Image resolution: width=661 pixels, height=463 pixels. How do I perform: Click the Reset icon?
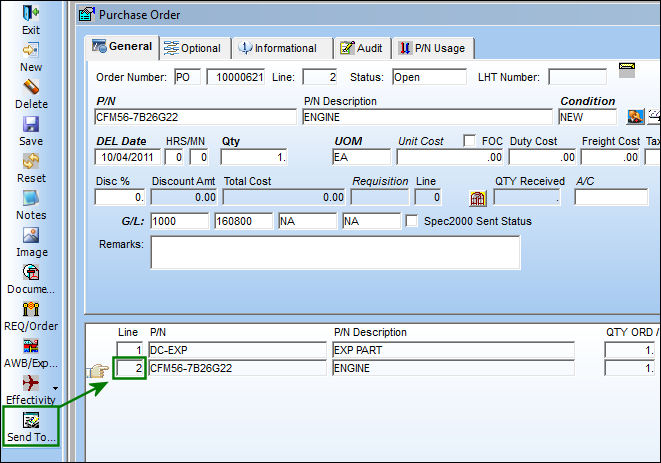tap(31, 161)
